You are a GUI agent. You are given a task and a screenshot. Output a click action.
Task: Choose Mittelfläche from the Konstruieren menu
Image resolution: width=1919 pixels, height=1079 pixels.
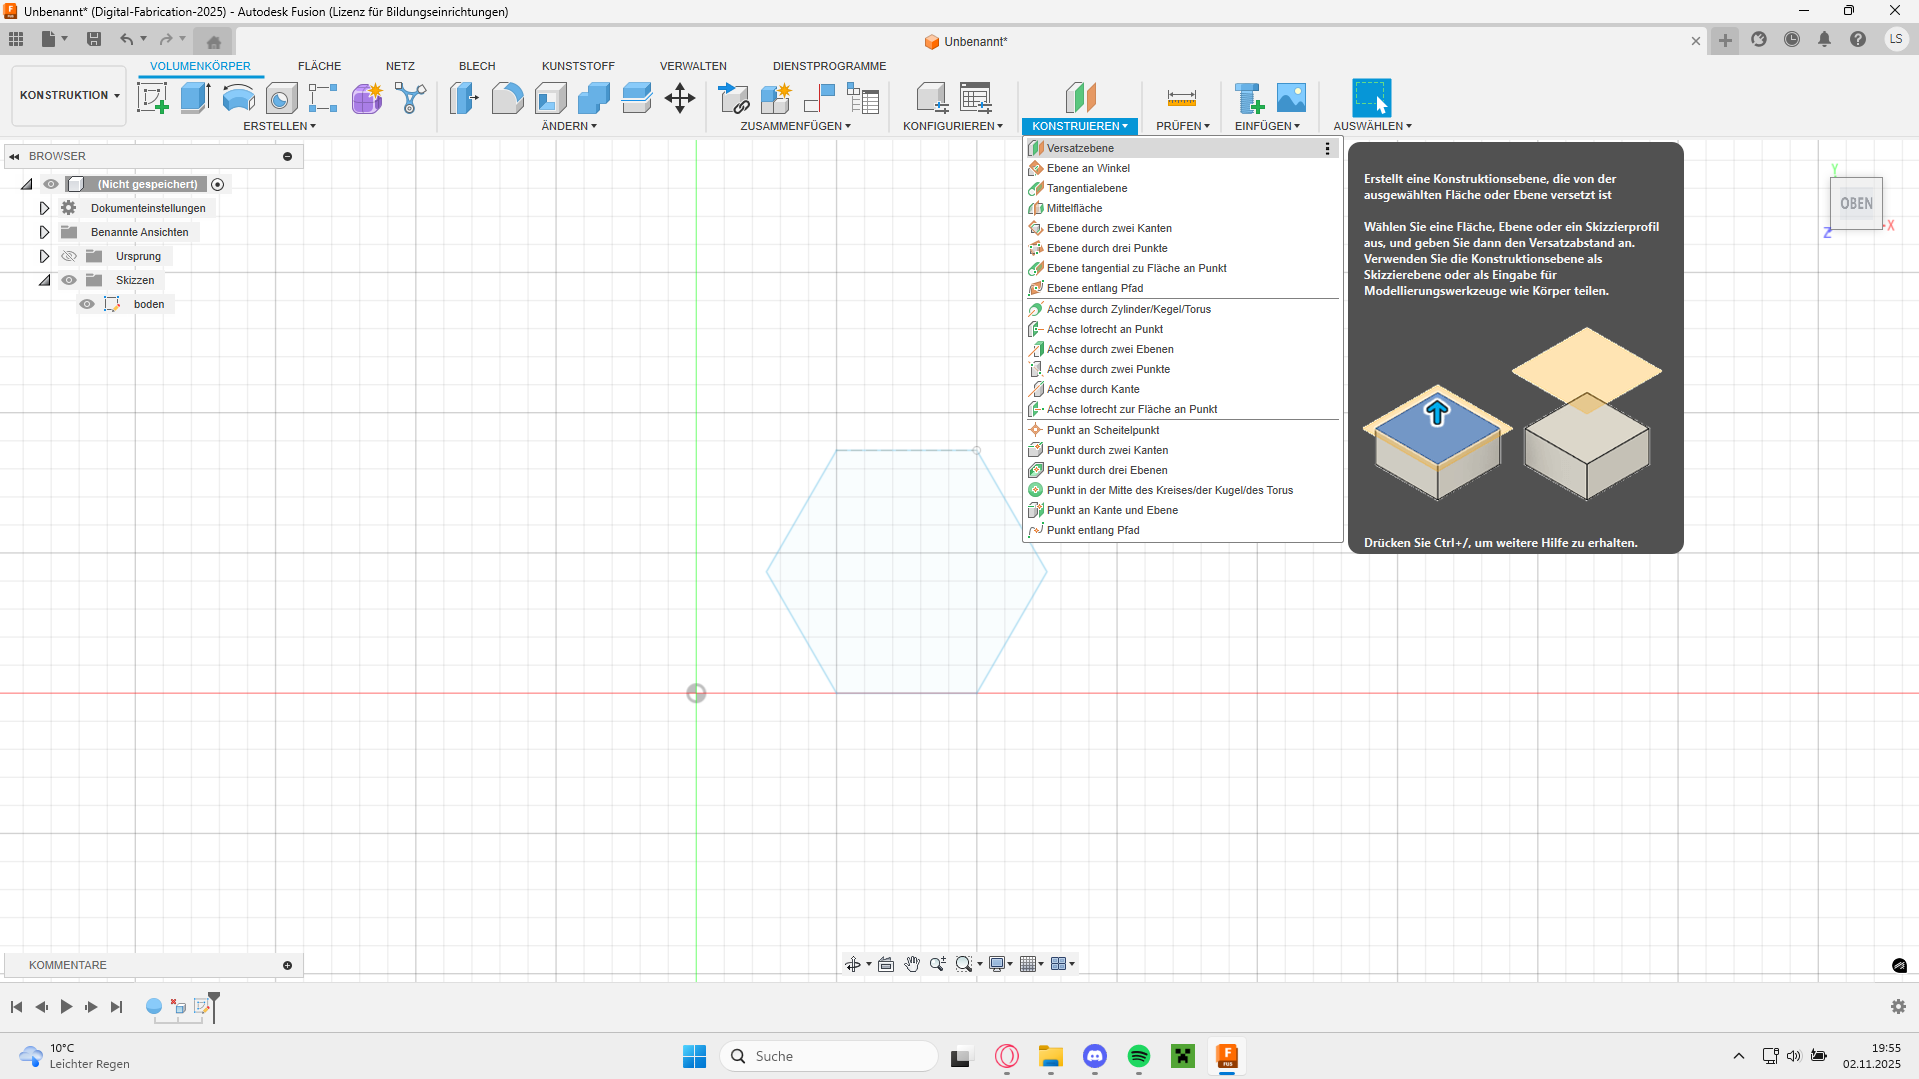pos(1074,208)
